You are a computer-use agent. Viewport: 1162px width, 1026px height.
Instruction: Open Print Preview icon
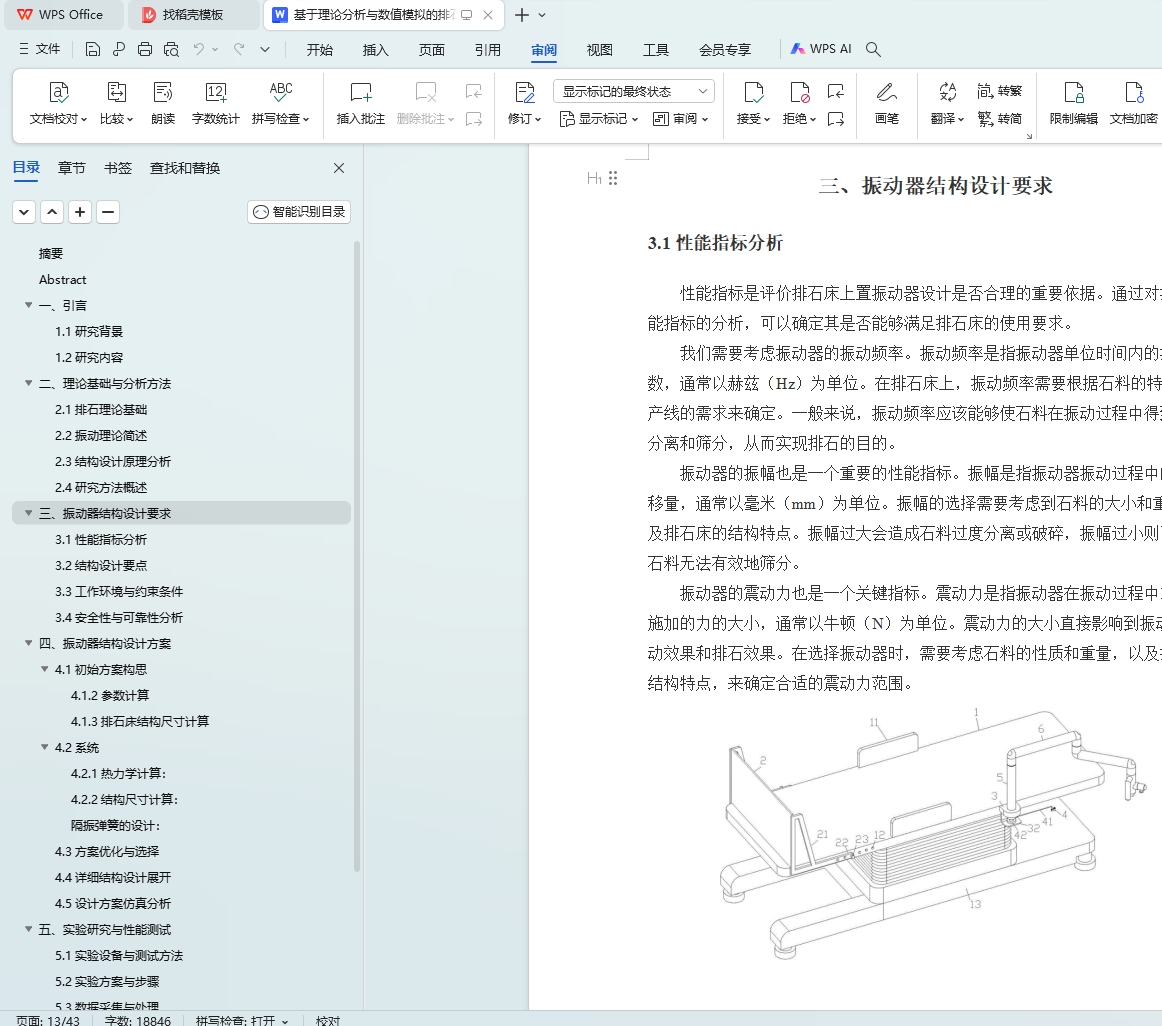(171, 49)
